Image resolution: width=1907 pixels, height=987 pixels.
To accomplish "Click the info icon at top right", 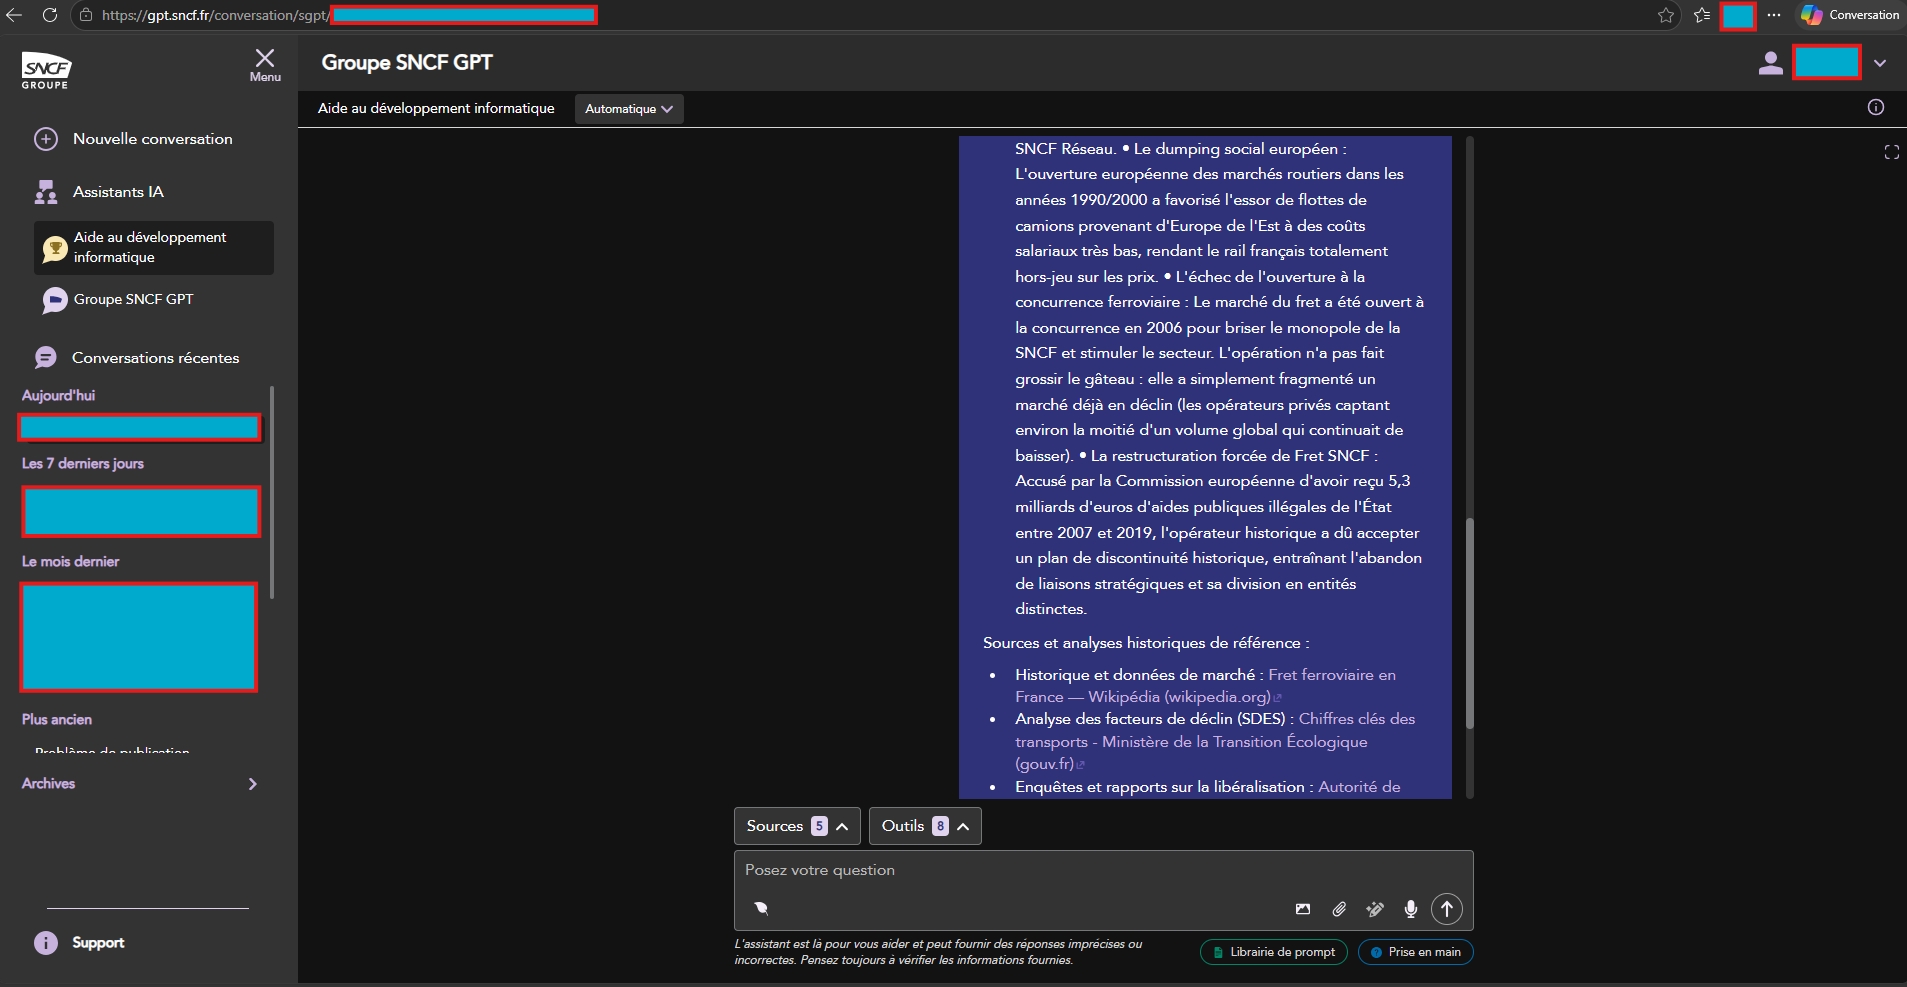I will click(1876, 108).
